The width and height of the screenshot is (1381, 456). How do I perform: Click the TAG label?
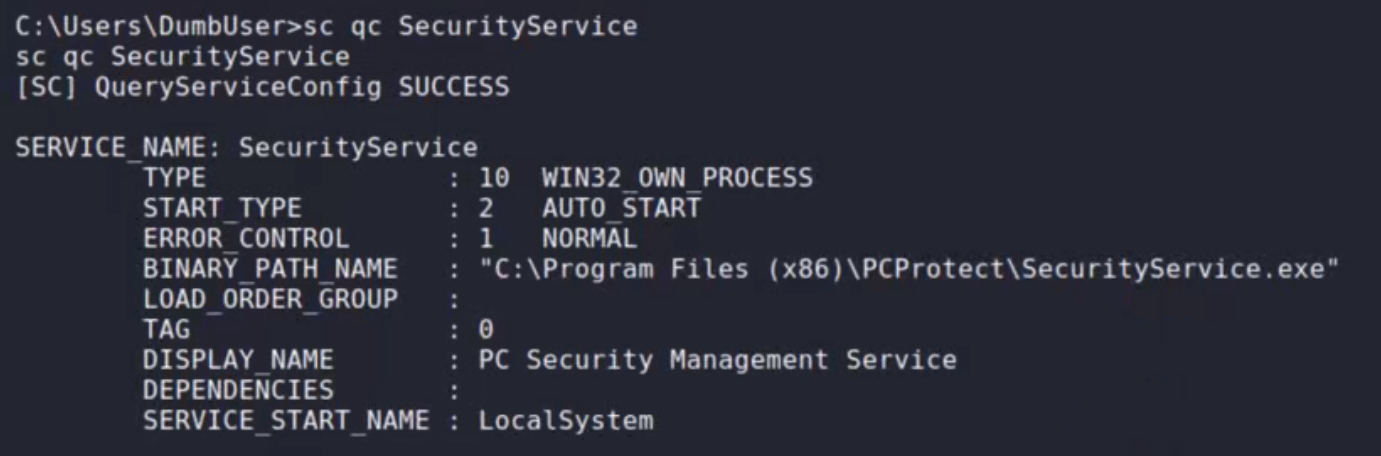(167, 329)
